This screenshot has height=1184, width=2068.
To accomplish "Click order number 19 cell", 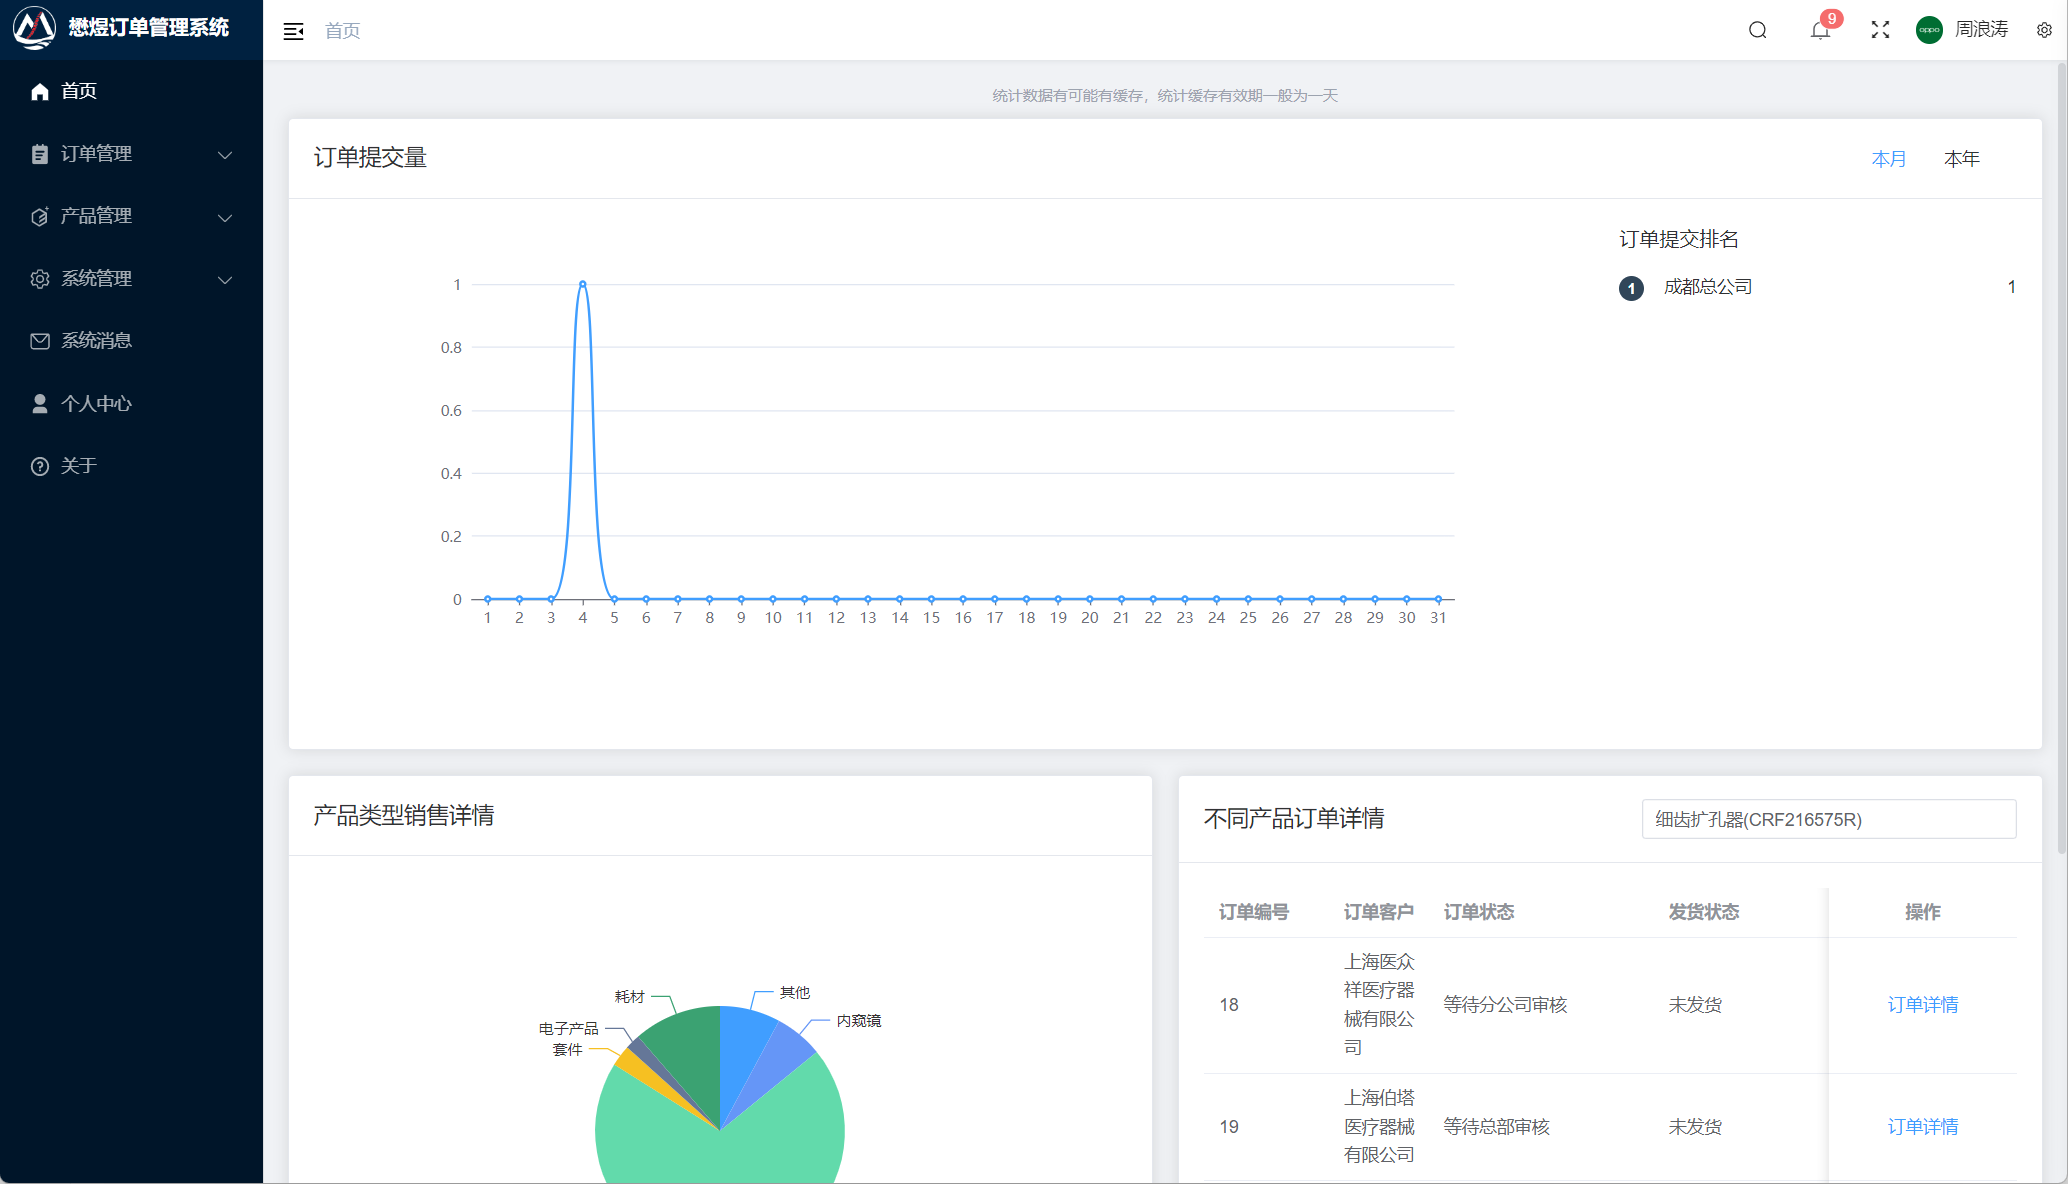I will [x=1229, y=1127].
